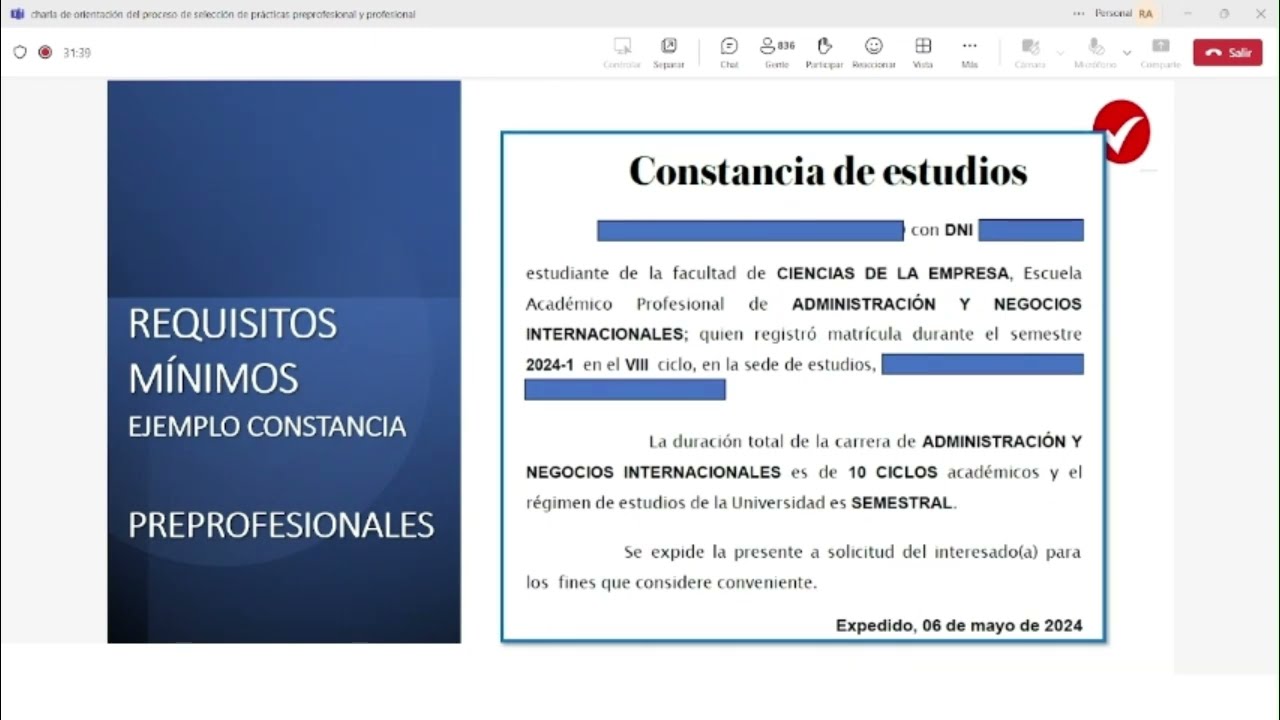Click the Constancia de estudios heading
Viewport: 1280px width, 720px height.
tap(828, 171)
